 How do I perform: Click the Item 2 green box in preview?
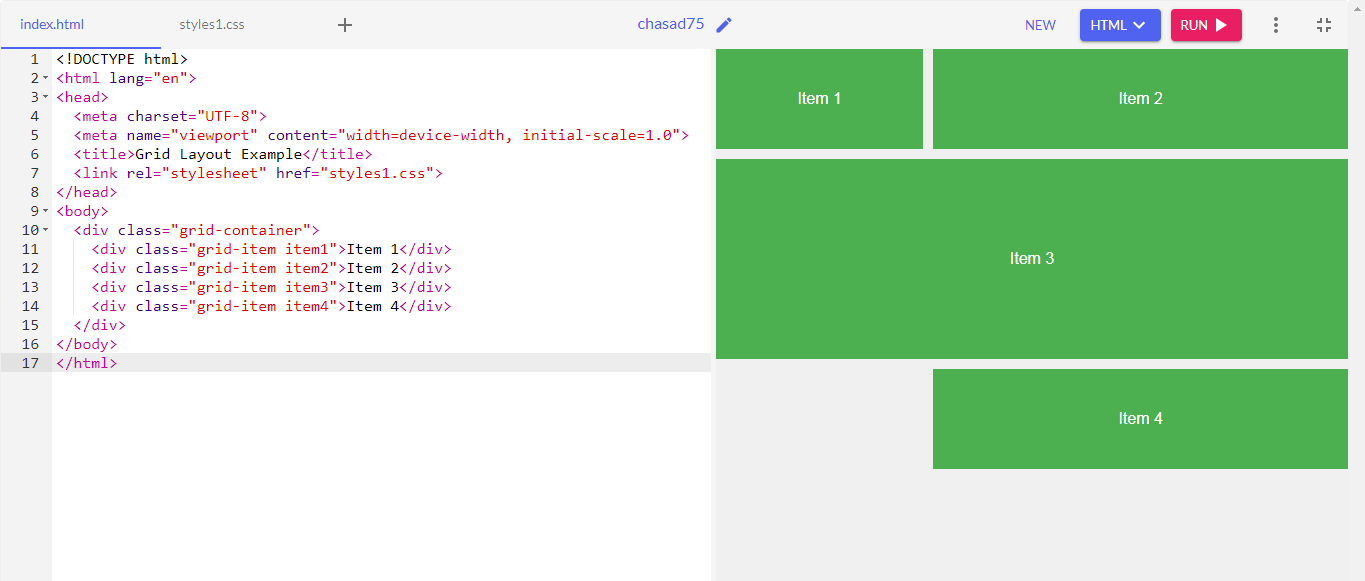(x=1140, y=98)
